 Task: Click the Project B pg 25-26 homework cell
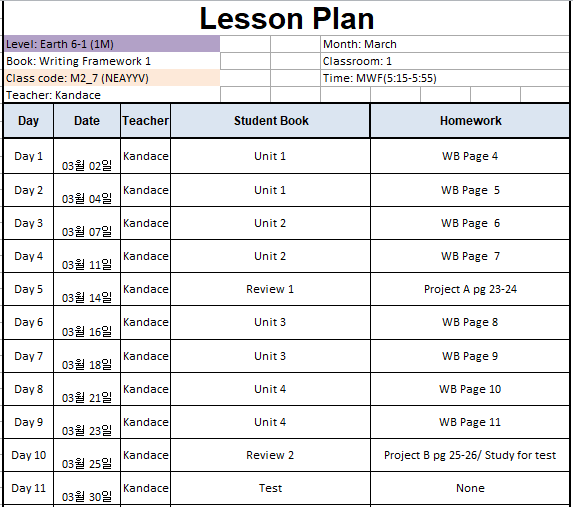[470, 455]
